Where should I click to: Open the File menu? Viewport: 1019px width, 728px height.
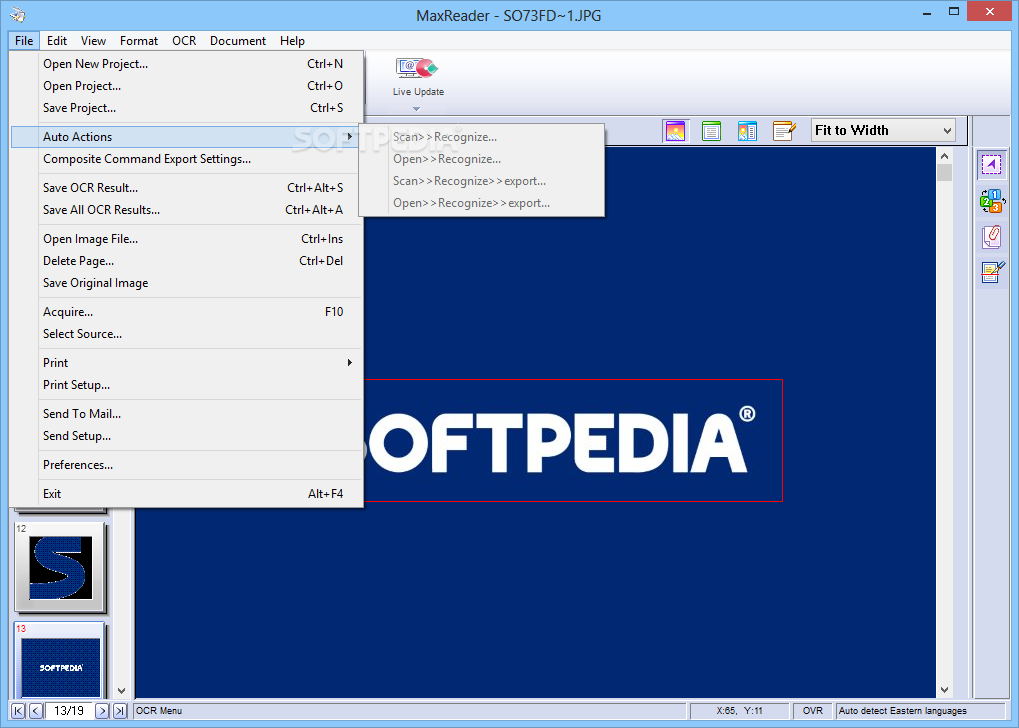(24, 41)
